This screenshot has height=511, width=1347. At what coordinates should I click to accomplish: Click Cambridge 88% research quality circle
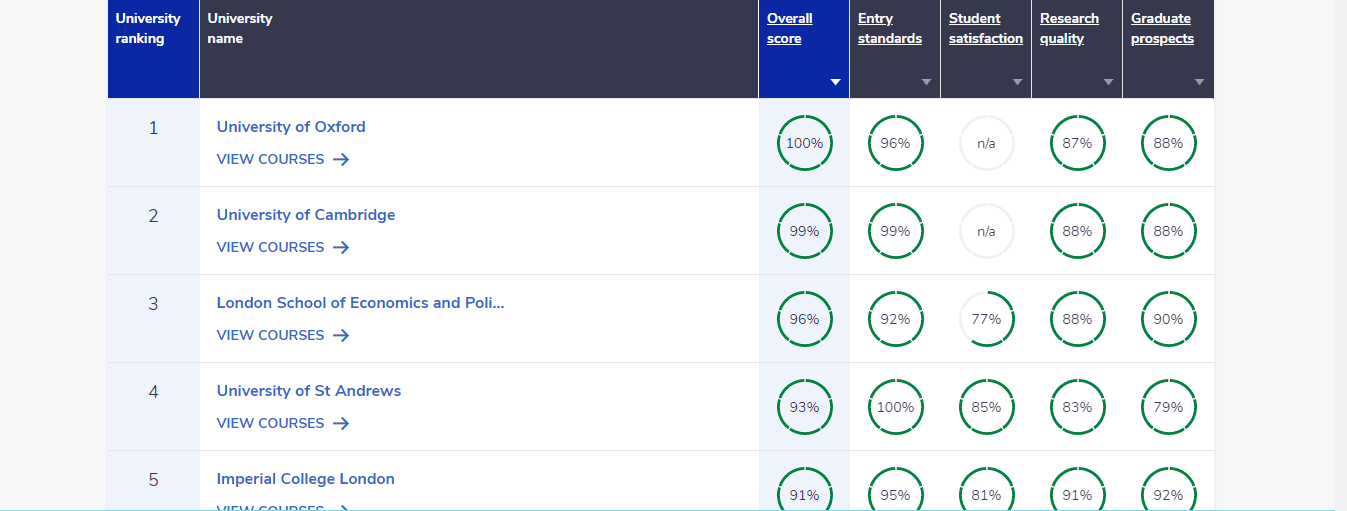point(1077,231)
